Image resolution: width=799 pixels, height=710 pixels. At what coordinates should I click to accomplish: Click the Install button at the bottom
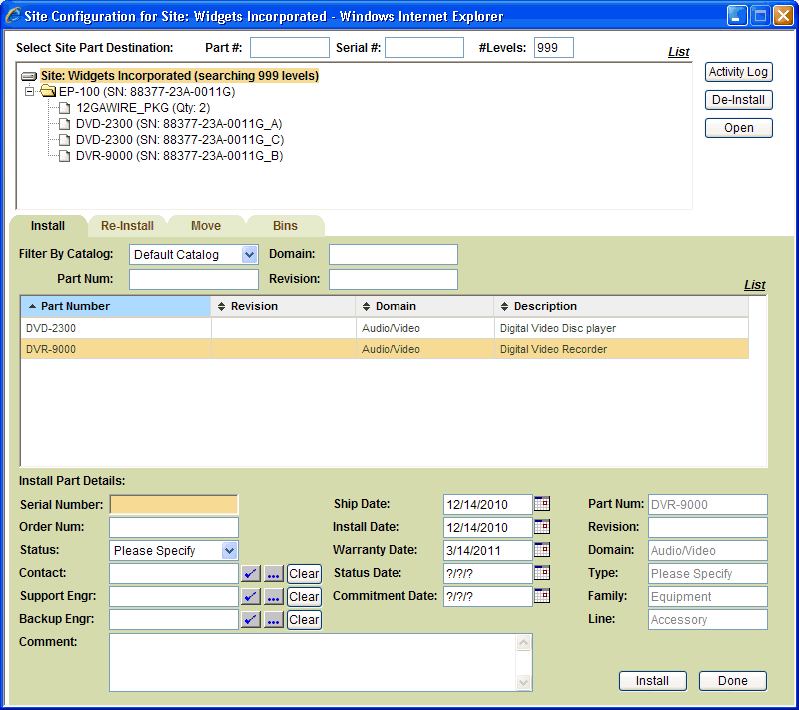(653, 681)
